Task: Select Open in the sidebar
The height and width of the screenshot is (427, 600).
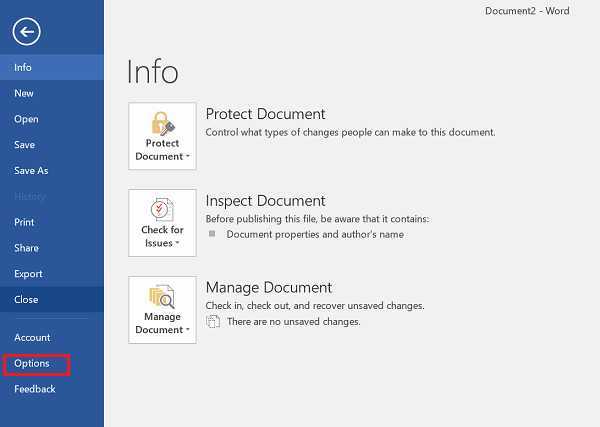Action: [52, 119]
